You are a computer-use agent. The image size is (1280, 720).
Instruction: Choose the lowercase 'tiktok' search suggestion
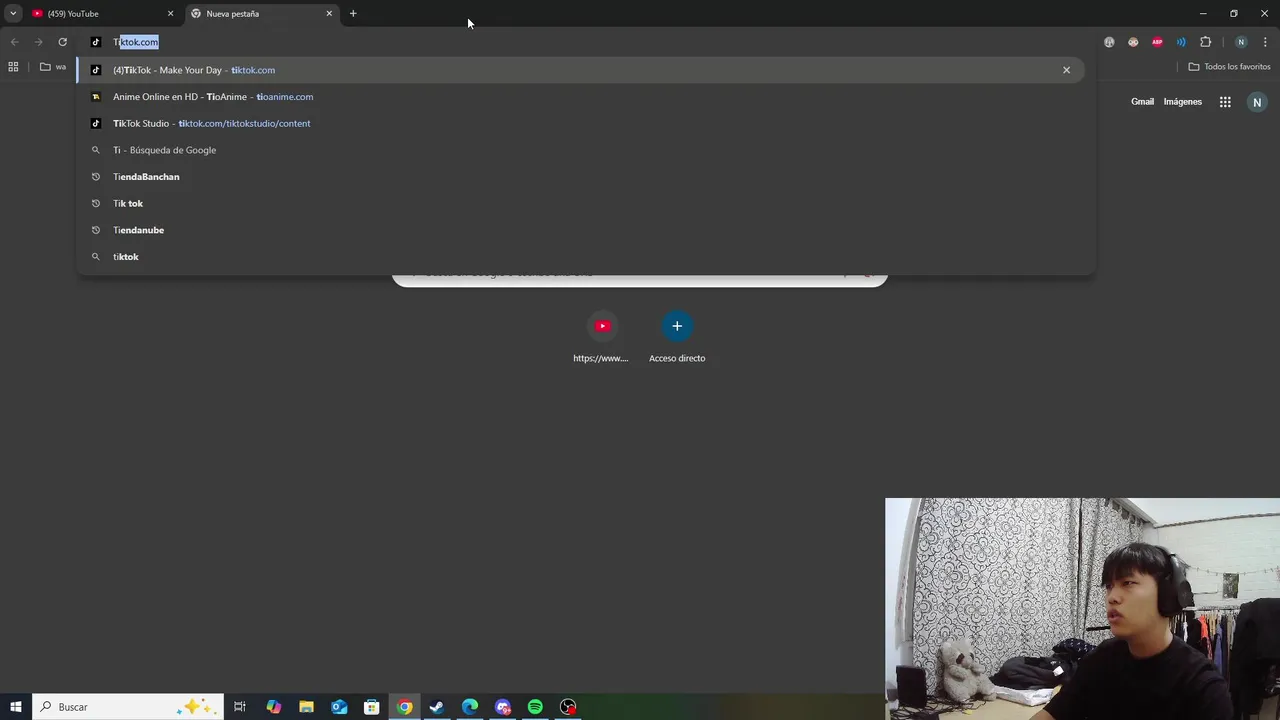580,257
